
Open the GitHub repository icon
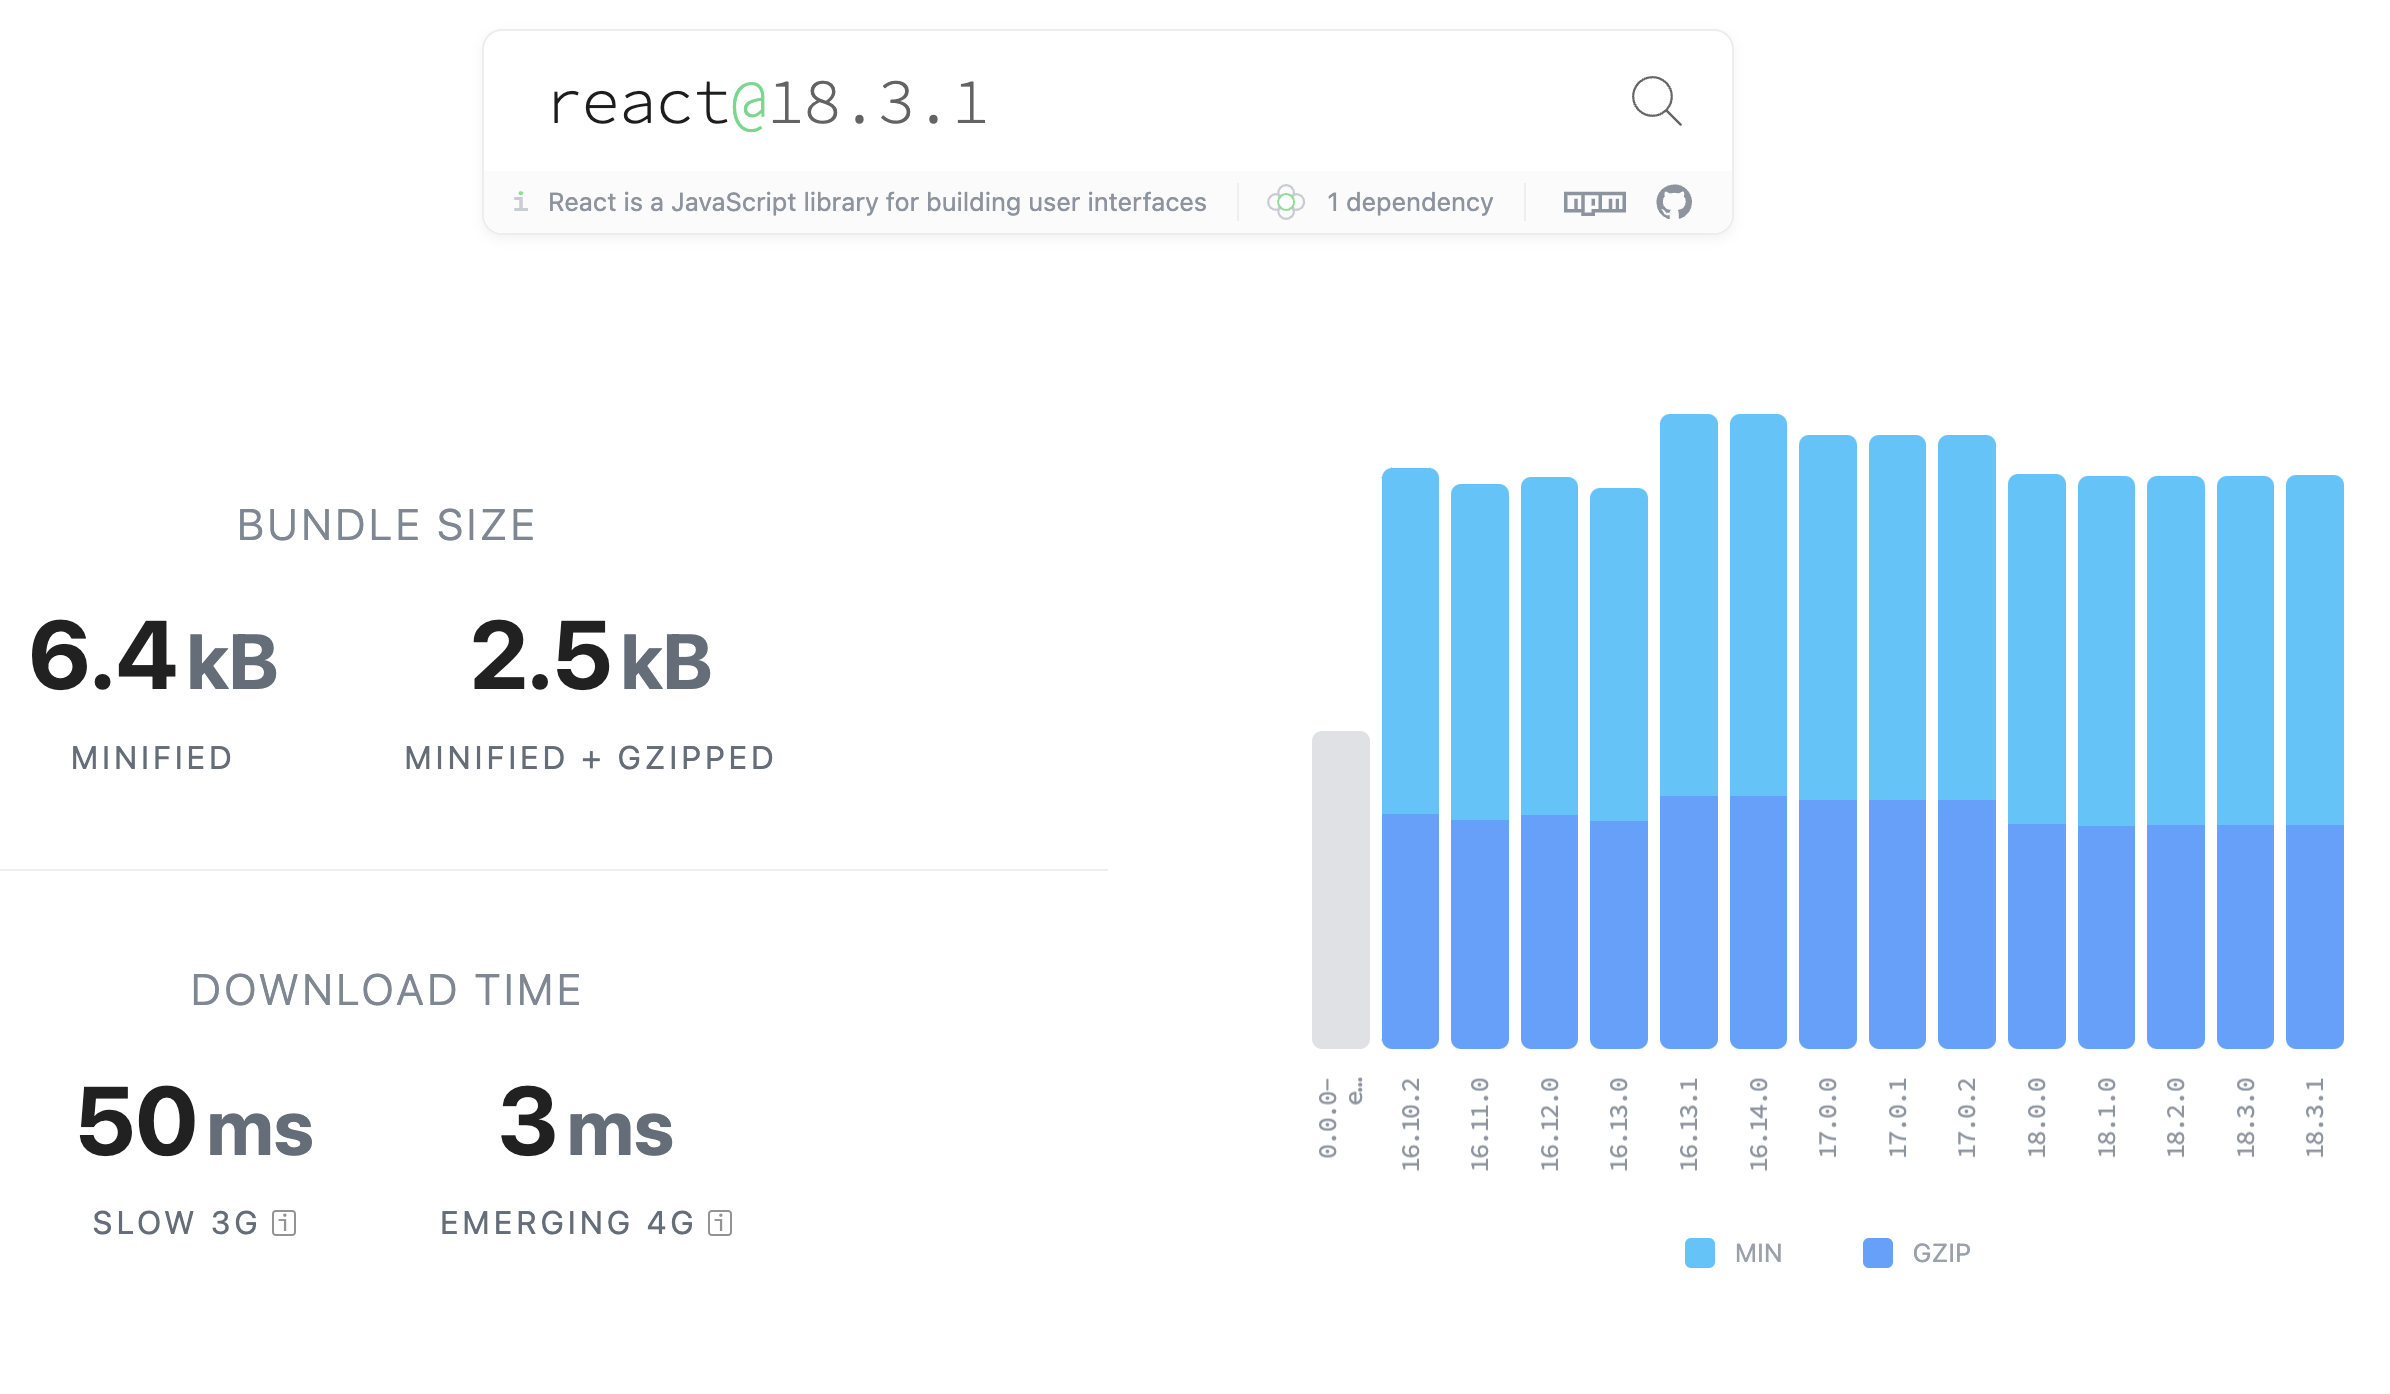1673,202
